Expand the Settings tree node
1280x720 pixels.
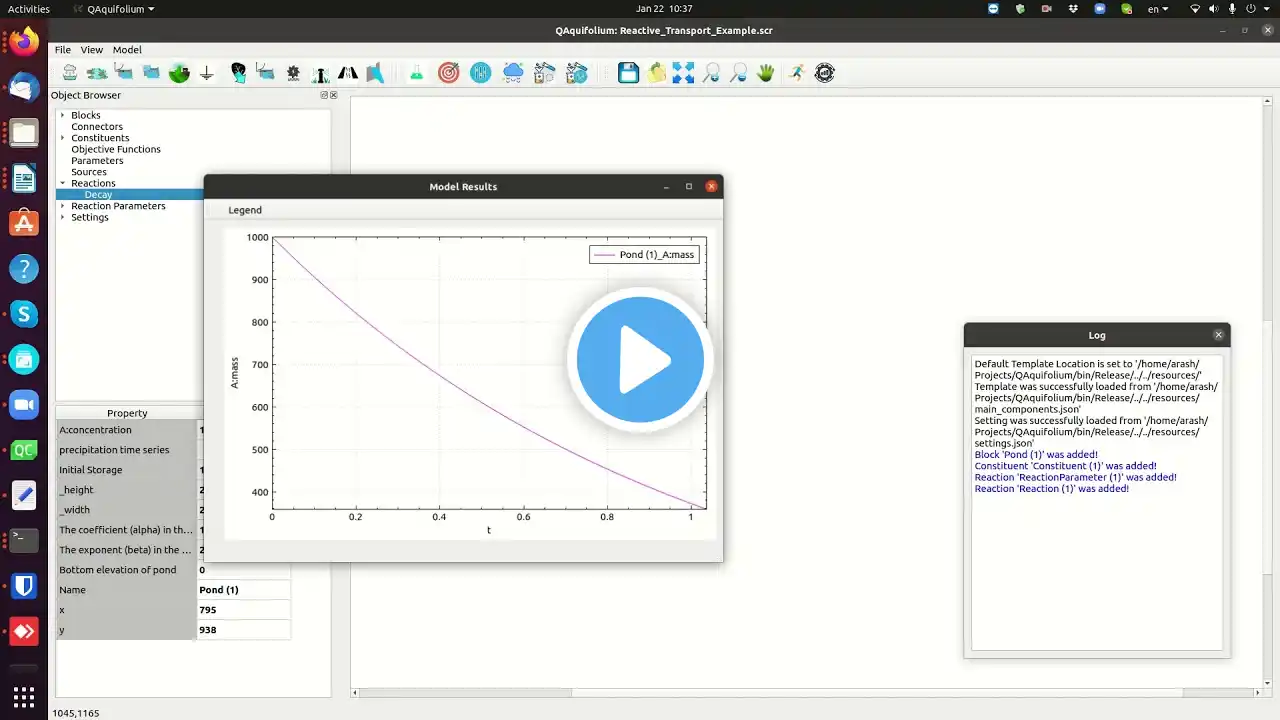coord(62,217)
